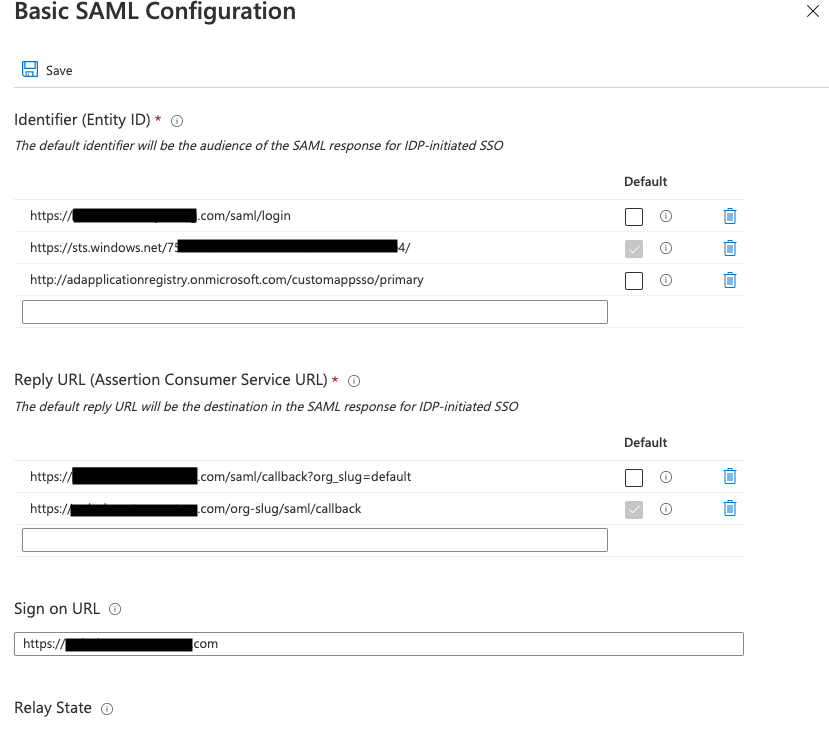Click the Save floppy disk icon
The width and height of the screenshot is (829, 730).
click(x=30, y=69)
